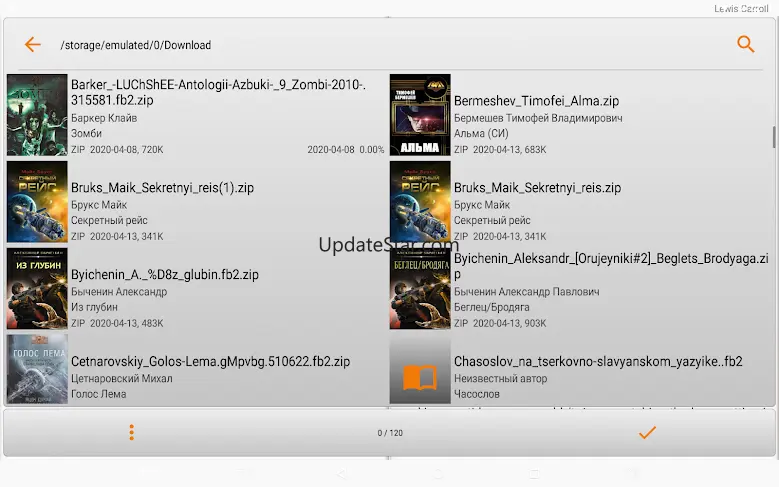Click author Быченин Александр Павлович
Screen dimensions: 779x487
pos(527,292)
